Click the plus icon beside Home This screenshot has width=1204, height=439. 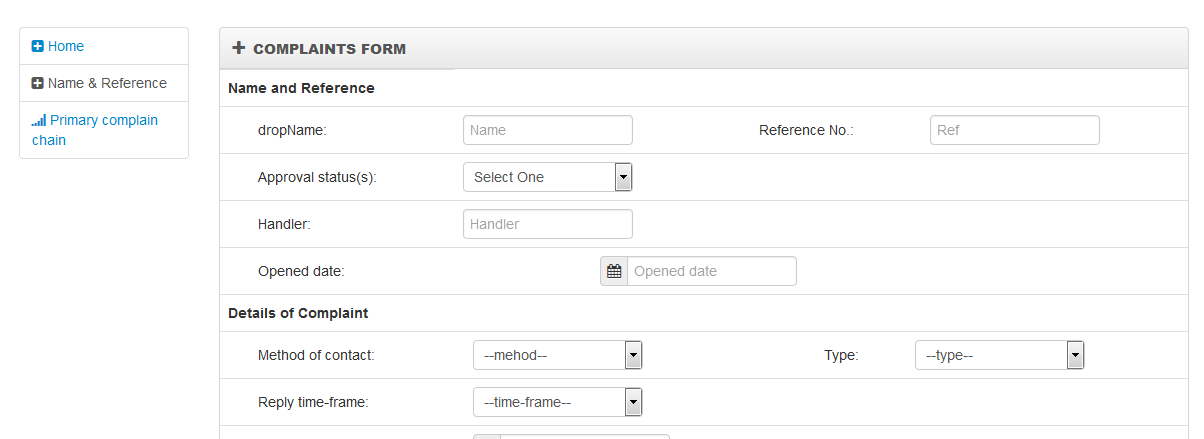pyautogui.click(x=38, y=46)
